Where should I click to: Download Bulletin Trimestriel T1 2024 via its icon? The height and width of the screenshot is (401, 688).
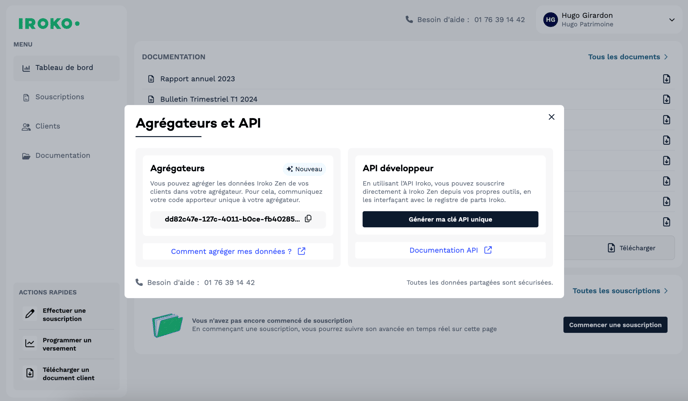point(666,99)
